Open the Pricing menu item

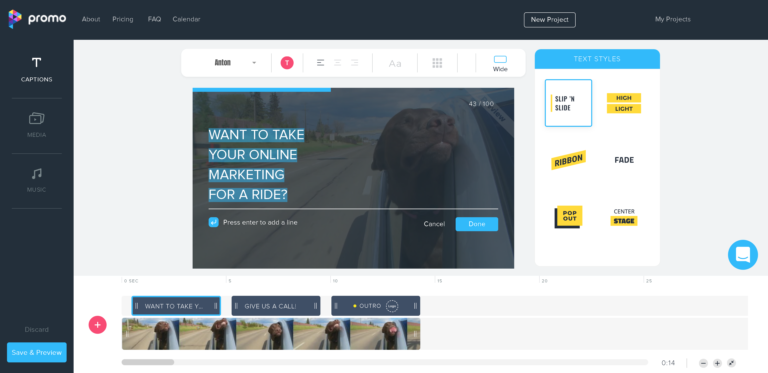pyautogui.click(x=122, y=19)
